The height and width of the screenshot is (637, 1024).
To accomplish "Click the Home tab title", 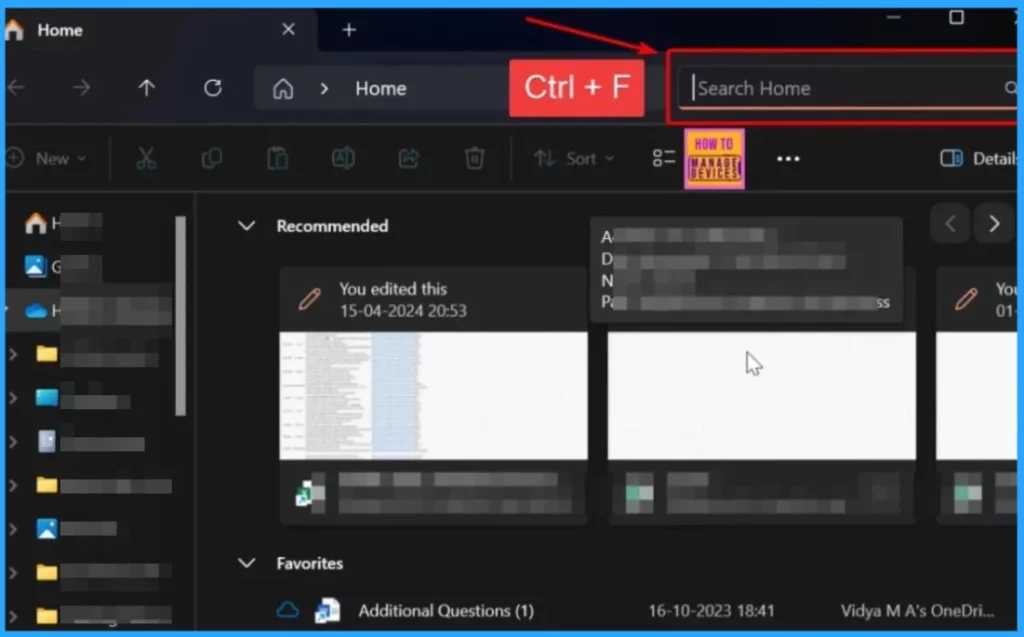I will pyautogui.click(x=59, y=30).
